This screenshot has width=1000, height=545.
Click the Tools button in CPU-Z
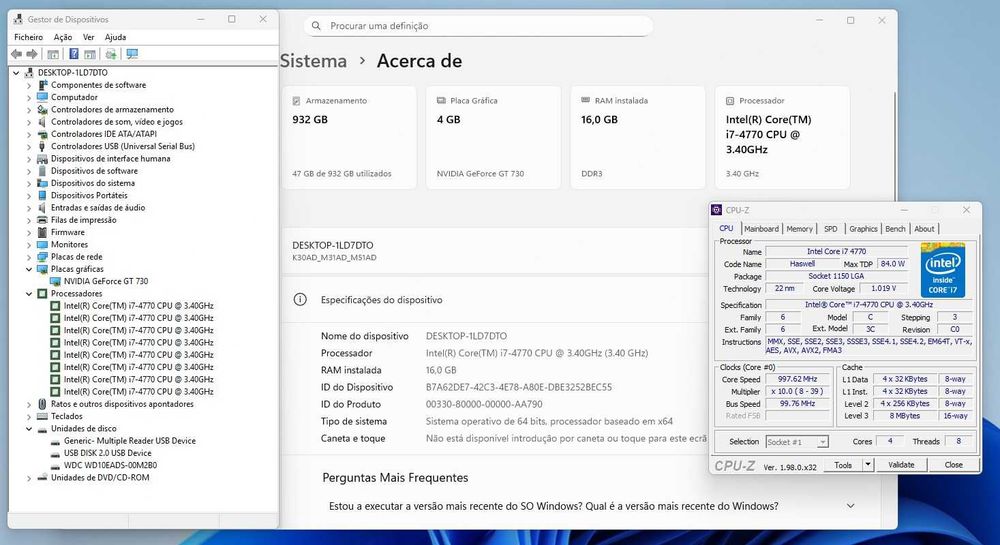click(x=843, y=465)
